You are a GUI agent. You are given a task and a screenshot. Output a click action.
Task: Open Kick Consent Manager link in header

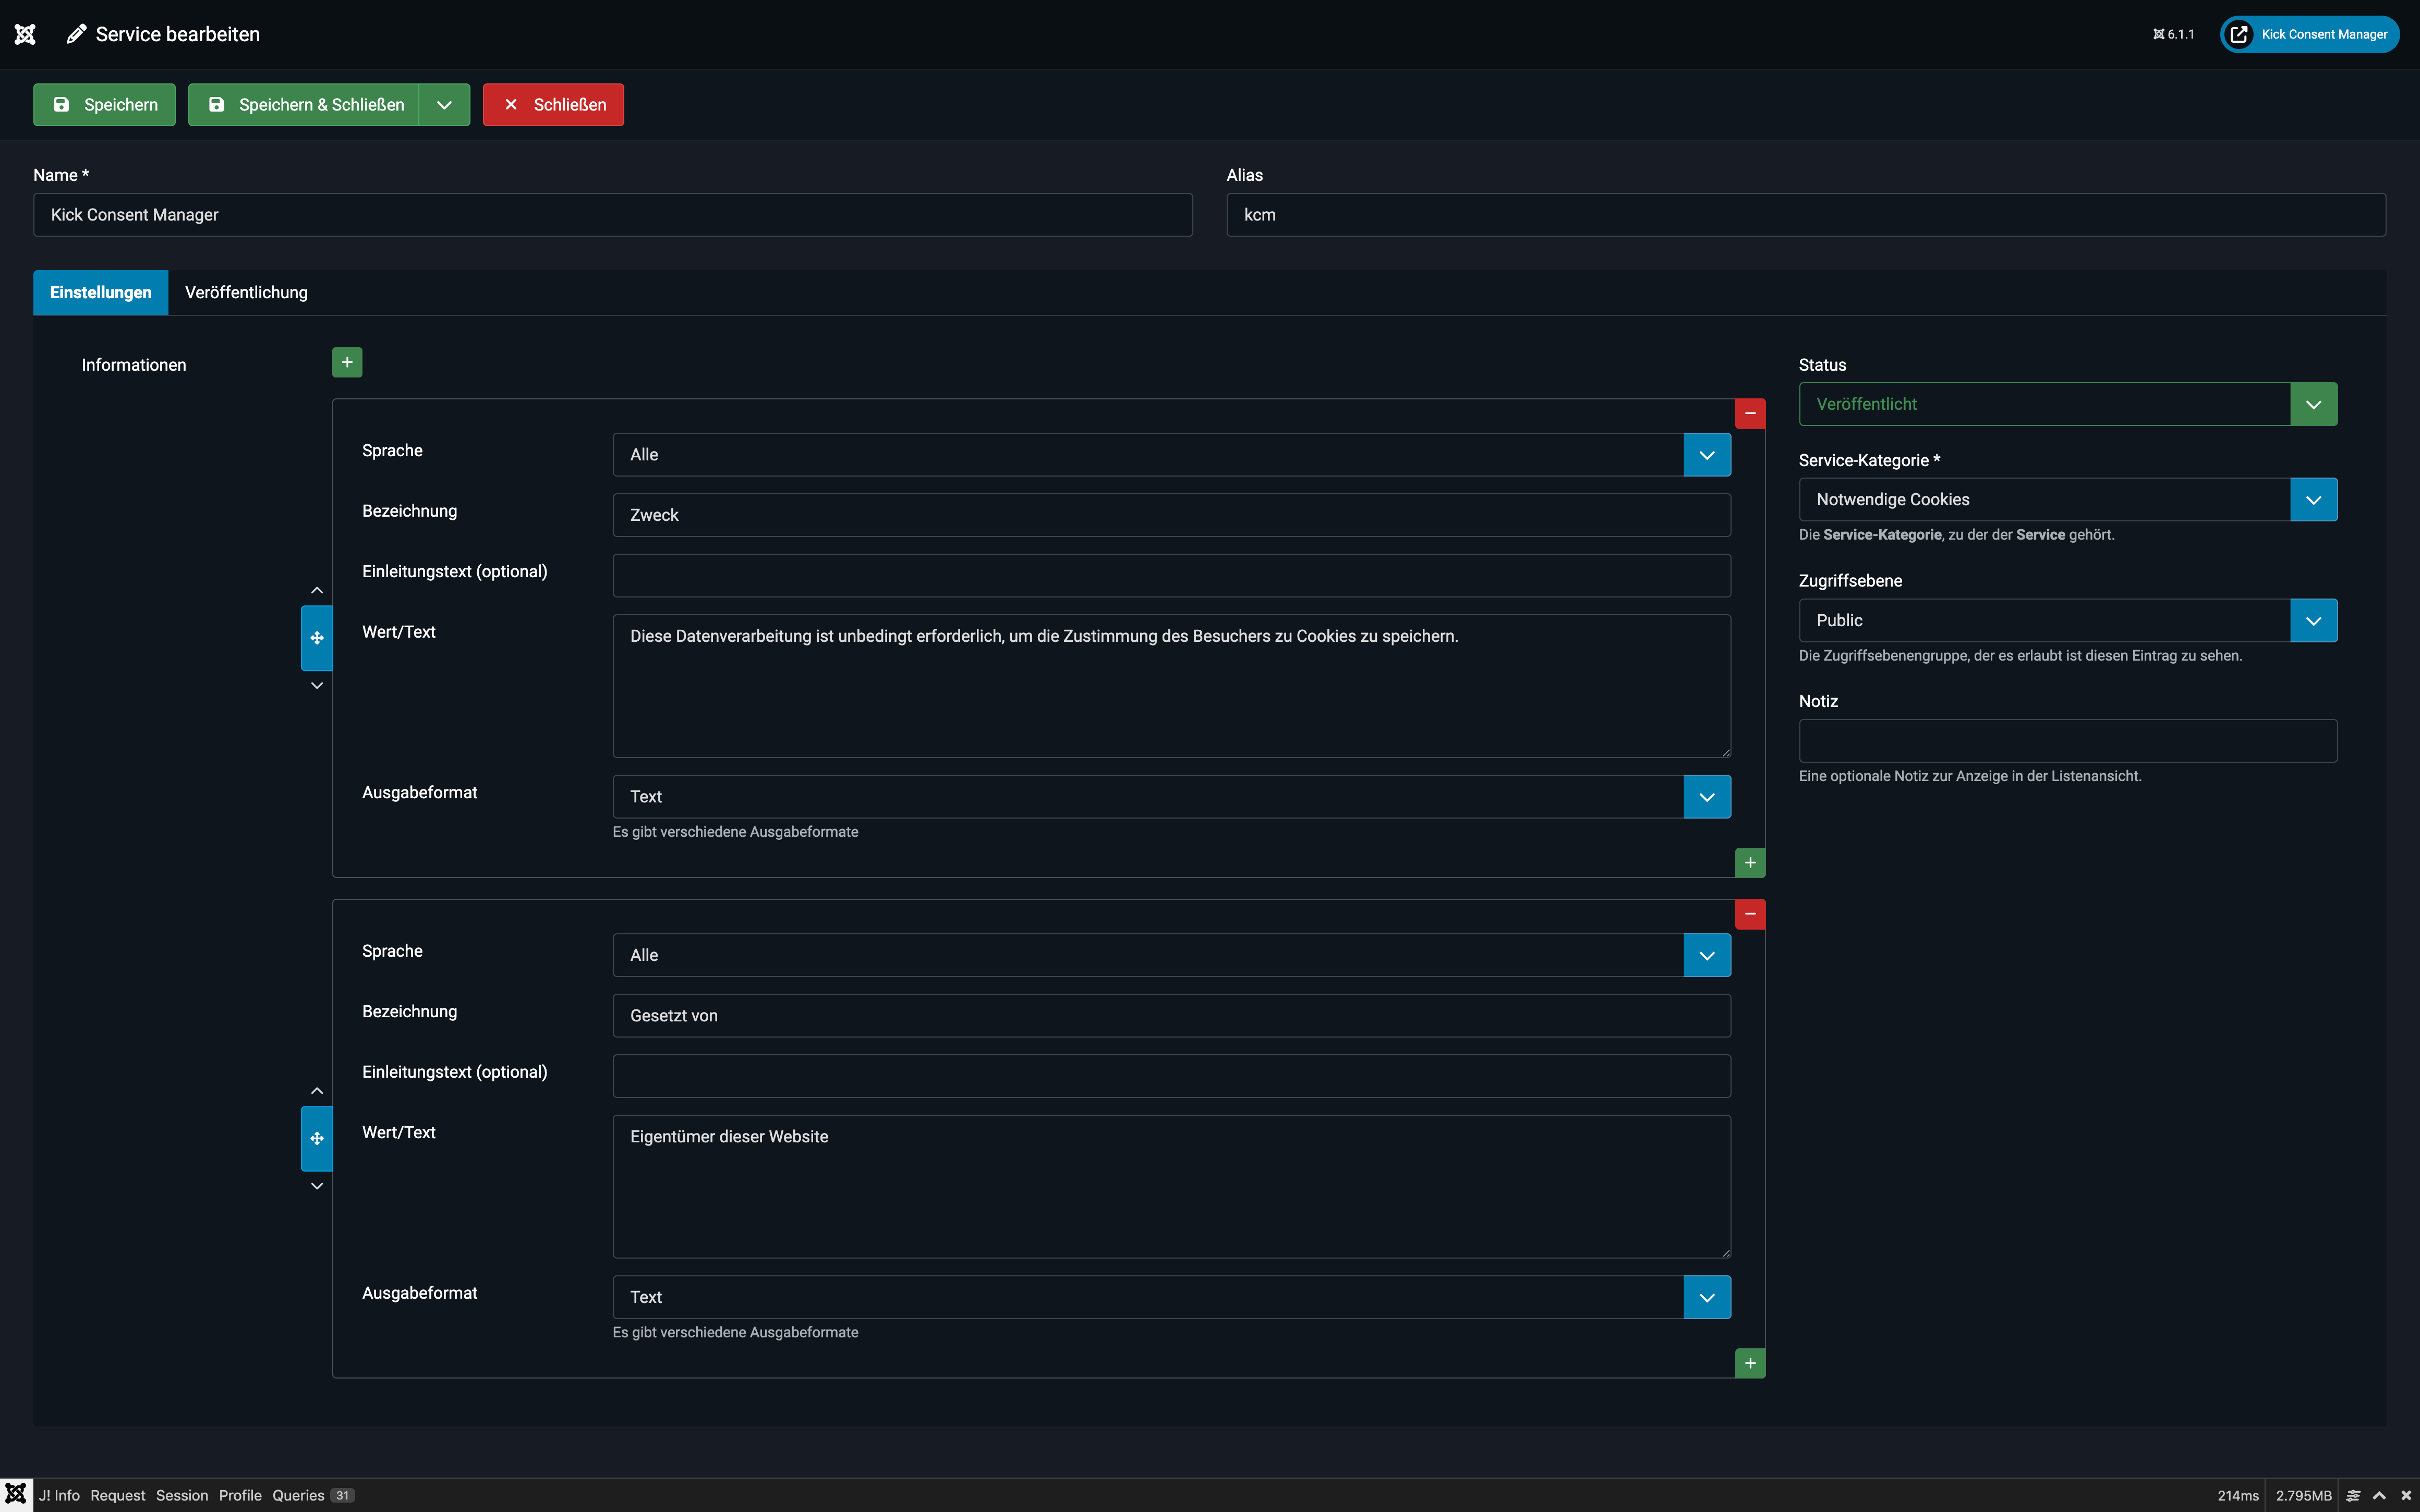click(x=2309, y=34)
